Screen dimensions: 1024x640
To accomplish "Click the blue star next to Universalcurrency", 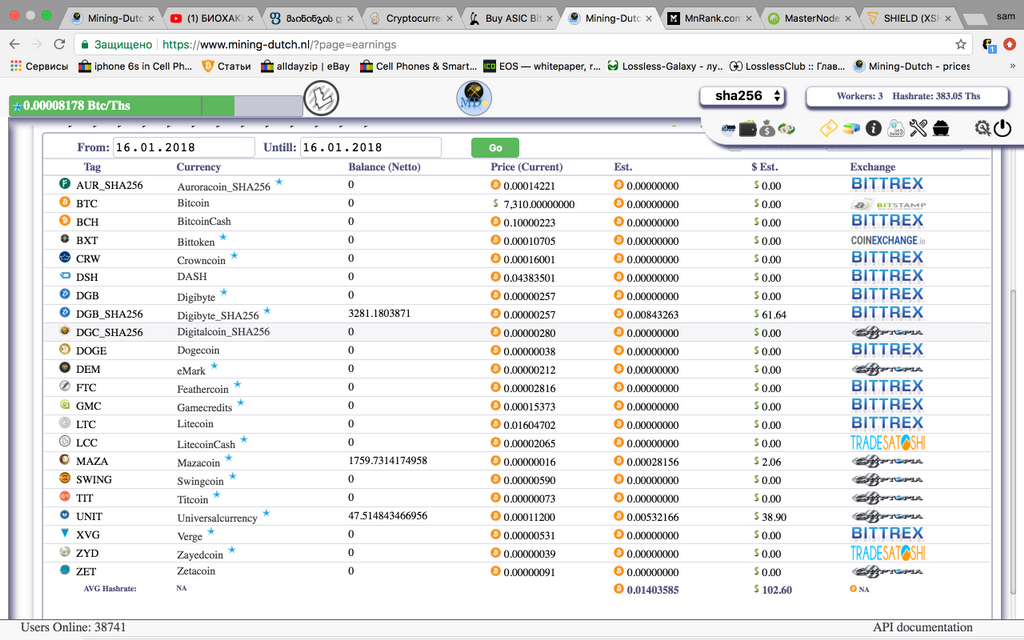I will pos(266,513).
